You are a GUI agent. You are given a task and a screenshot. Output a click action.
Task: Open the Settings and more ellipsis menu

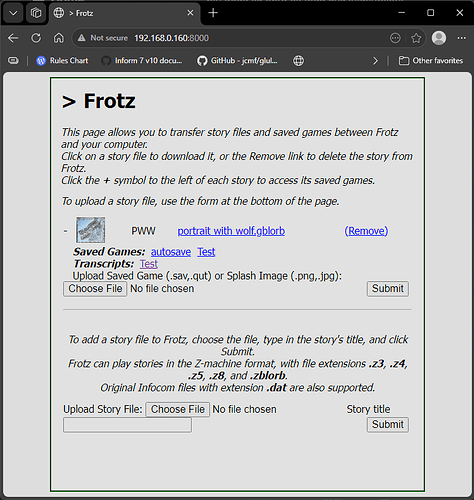click(462, 38)
